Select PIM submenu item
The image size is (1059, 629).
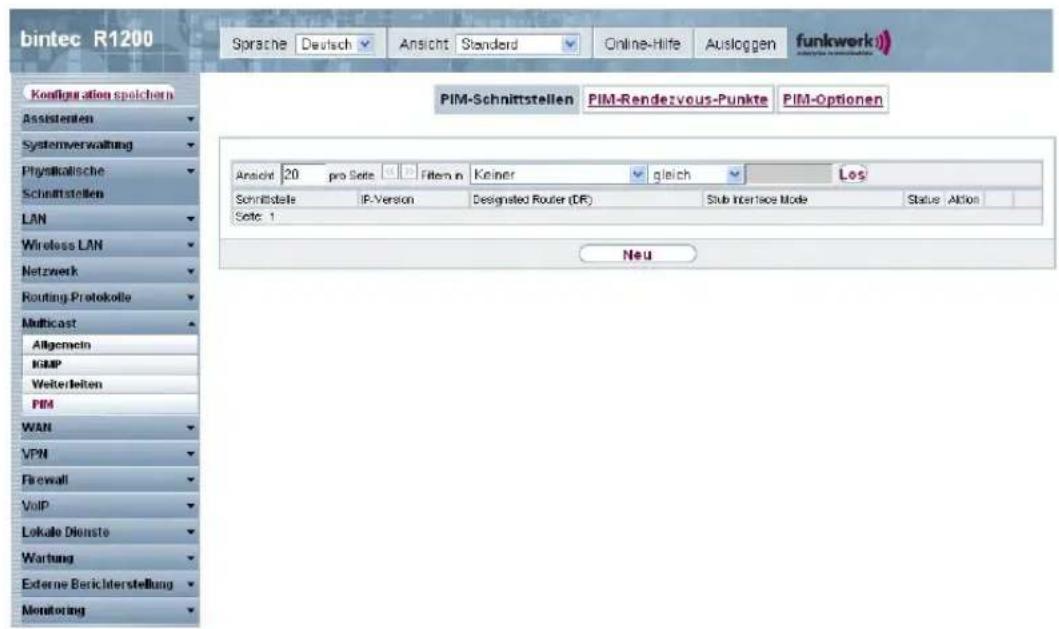(x=111, y=404)
